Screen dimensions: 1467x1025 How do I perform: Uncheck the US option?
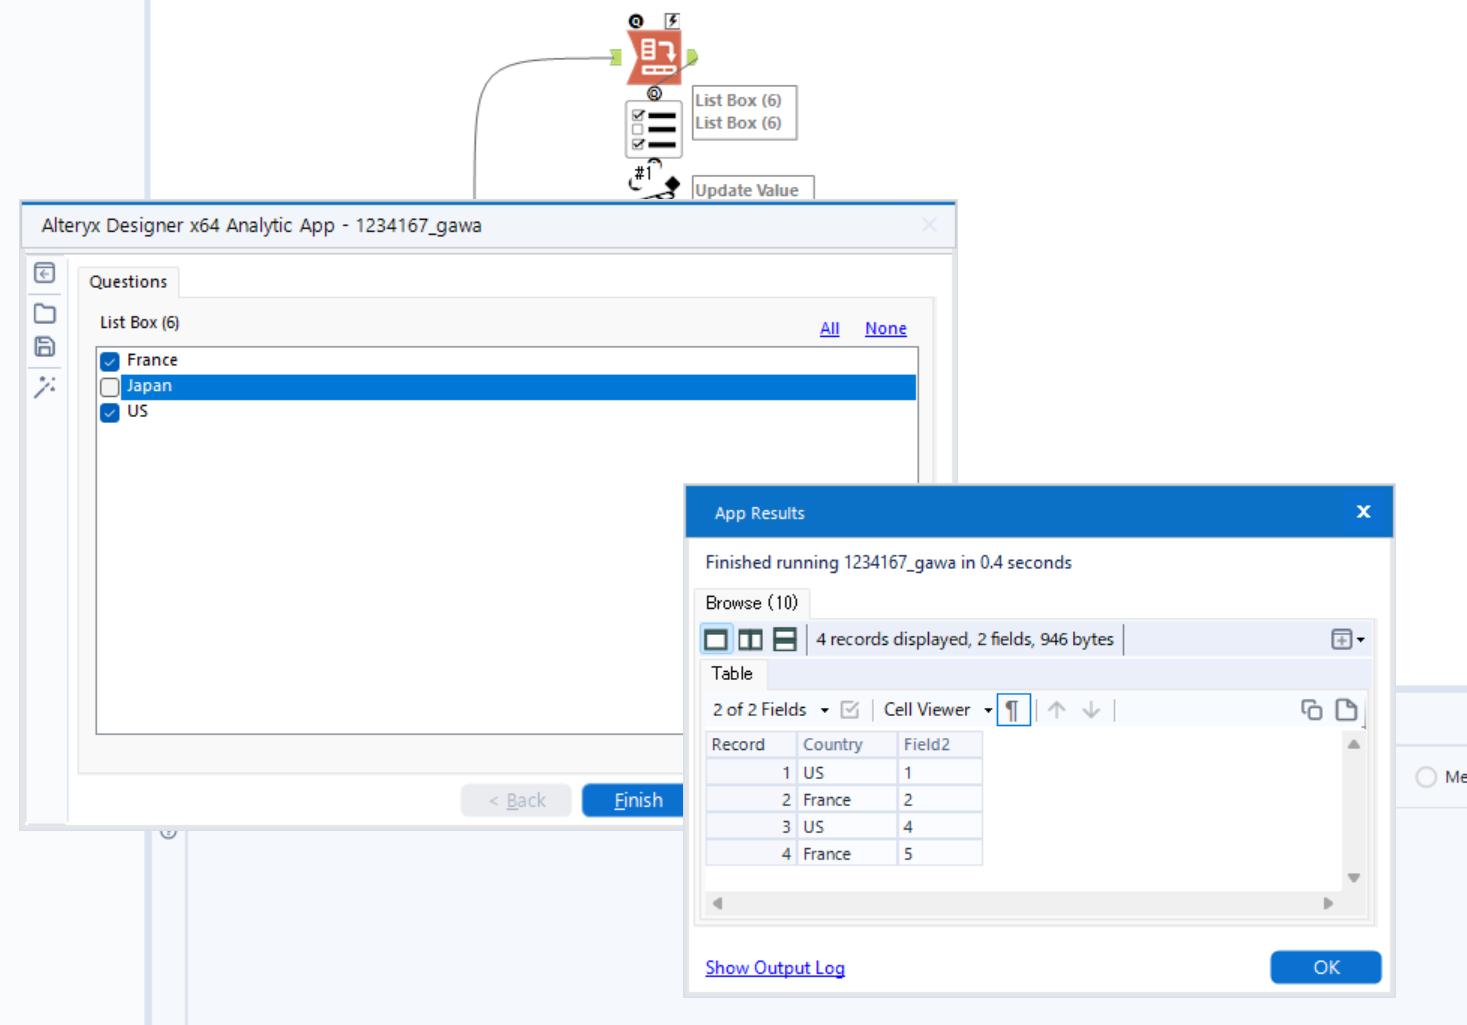109,412
